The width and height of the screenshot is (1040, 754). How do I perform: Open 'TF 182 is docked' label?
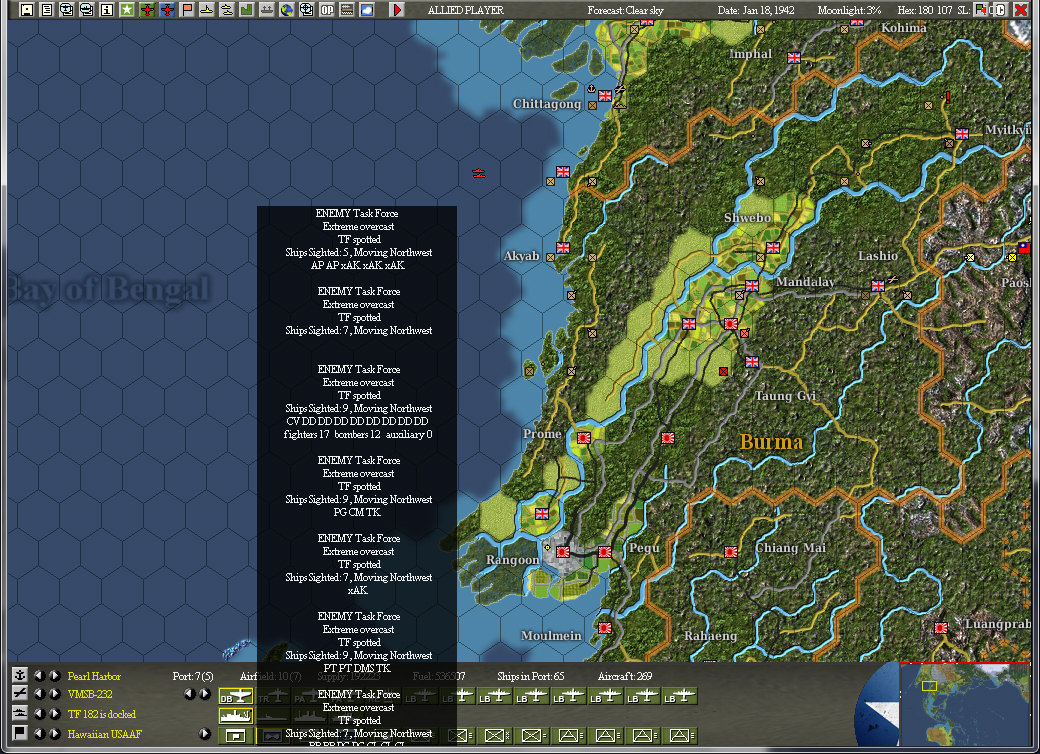pos(101,714)
